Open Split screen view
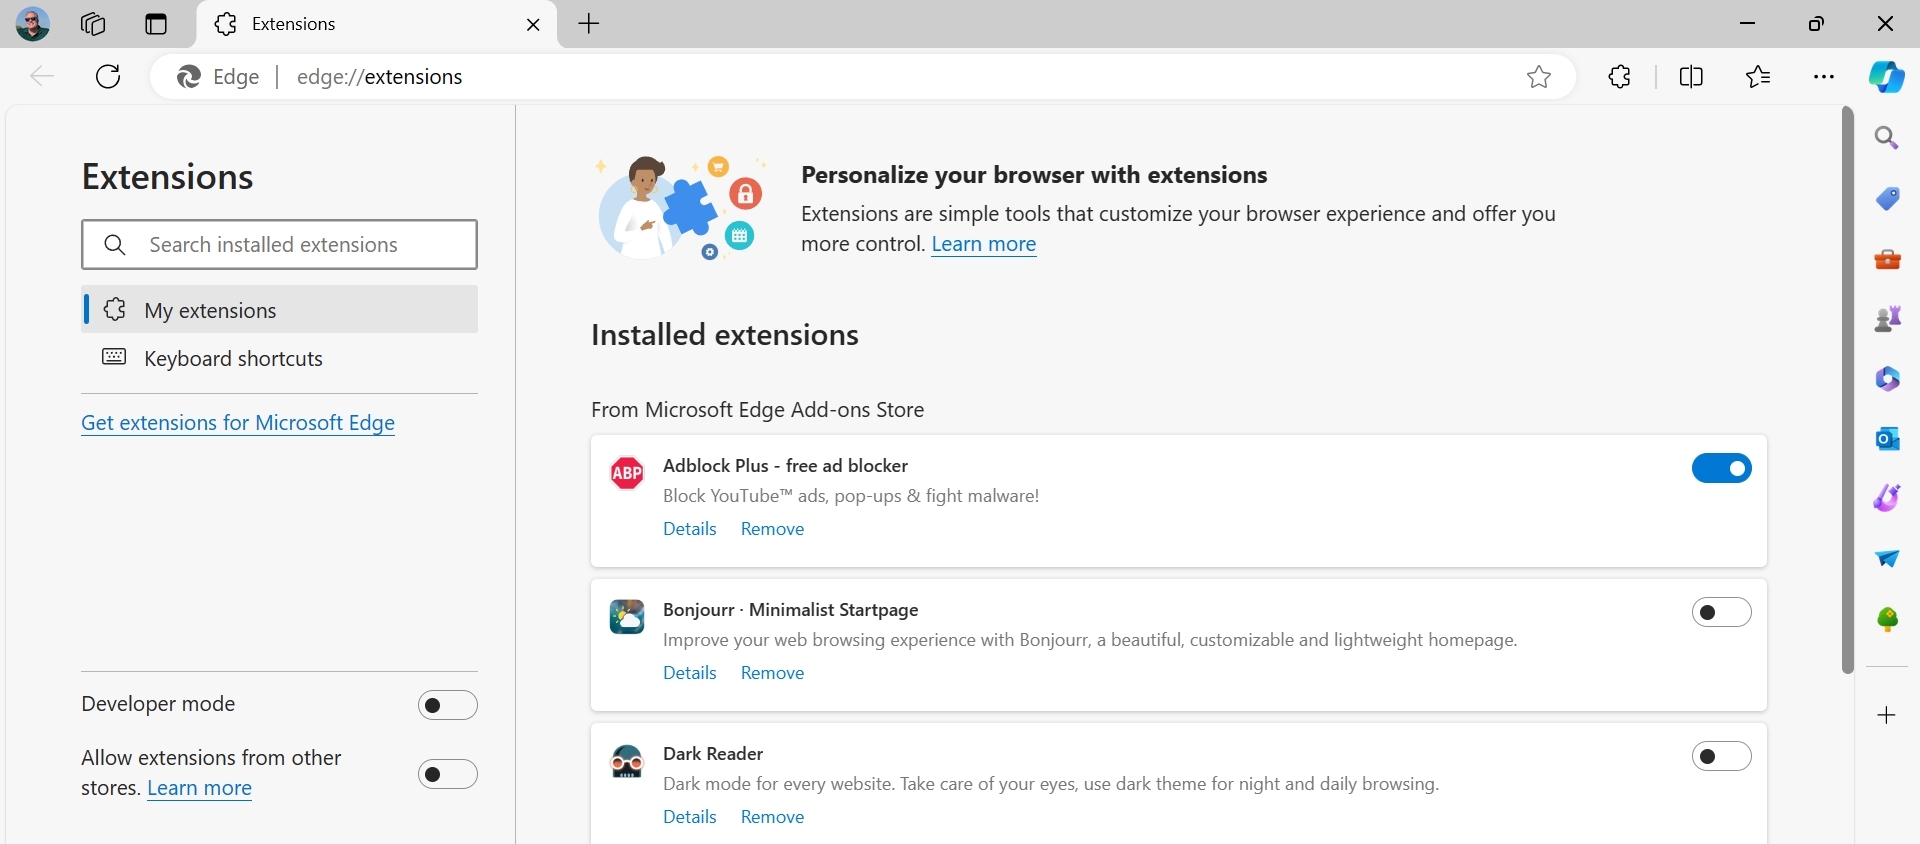The image size is (1920, 844). 1692,77
